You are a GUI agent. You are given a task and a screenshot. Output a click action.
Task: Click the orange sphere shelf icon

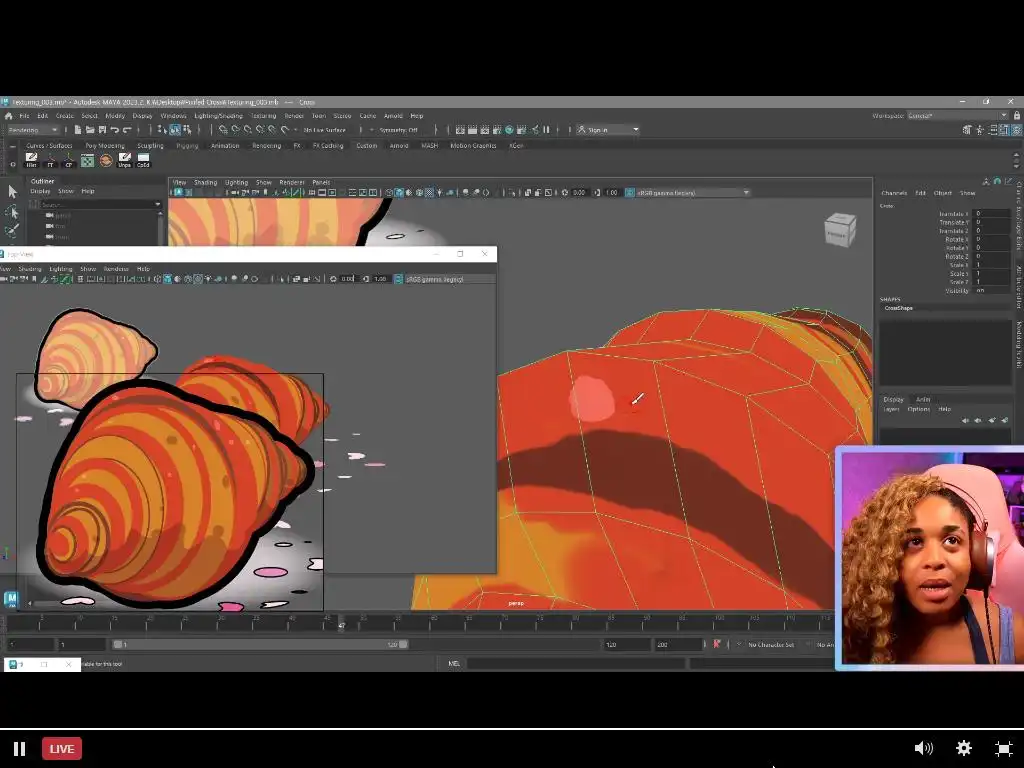(x=106, y=160)
